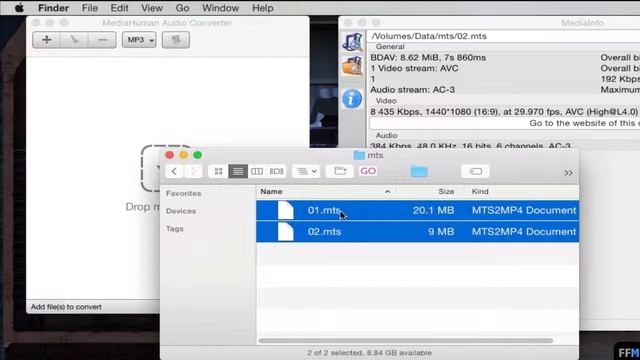The image size is (640, 360).
Task: Click the 'Add file(s) to convert' status text
Action: tap(66, 307)
